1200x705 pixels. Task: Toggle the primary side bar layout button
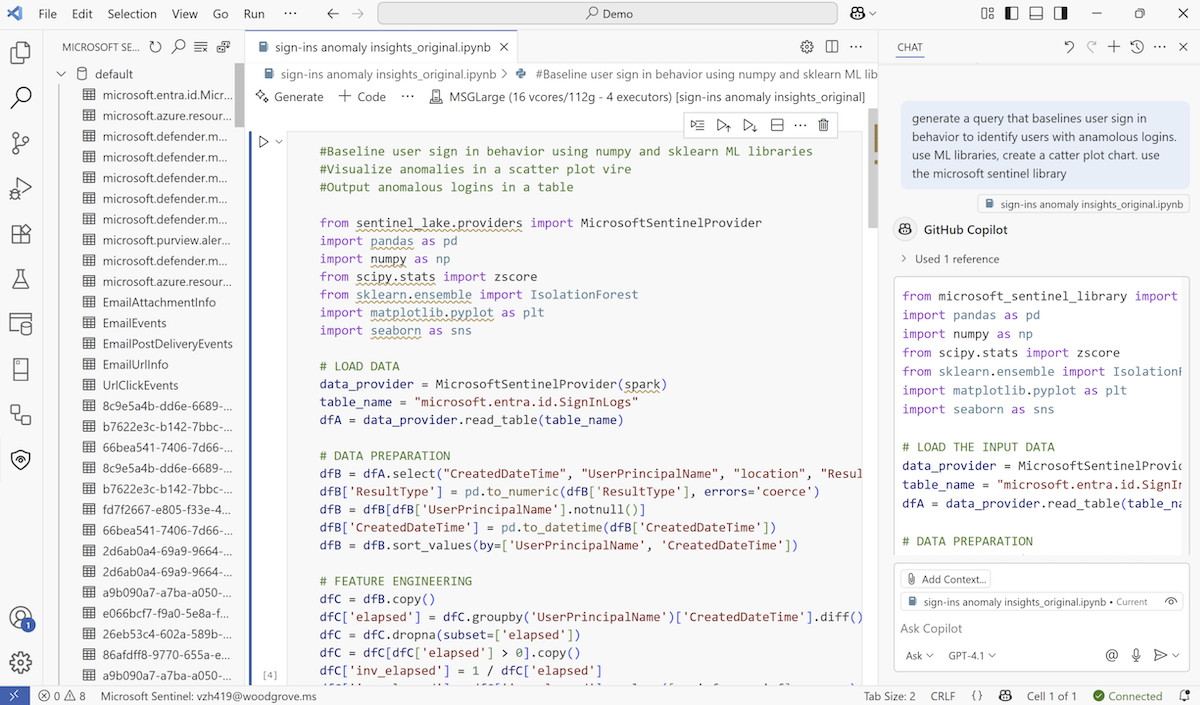(1012, 14)
